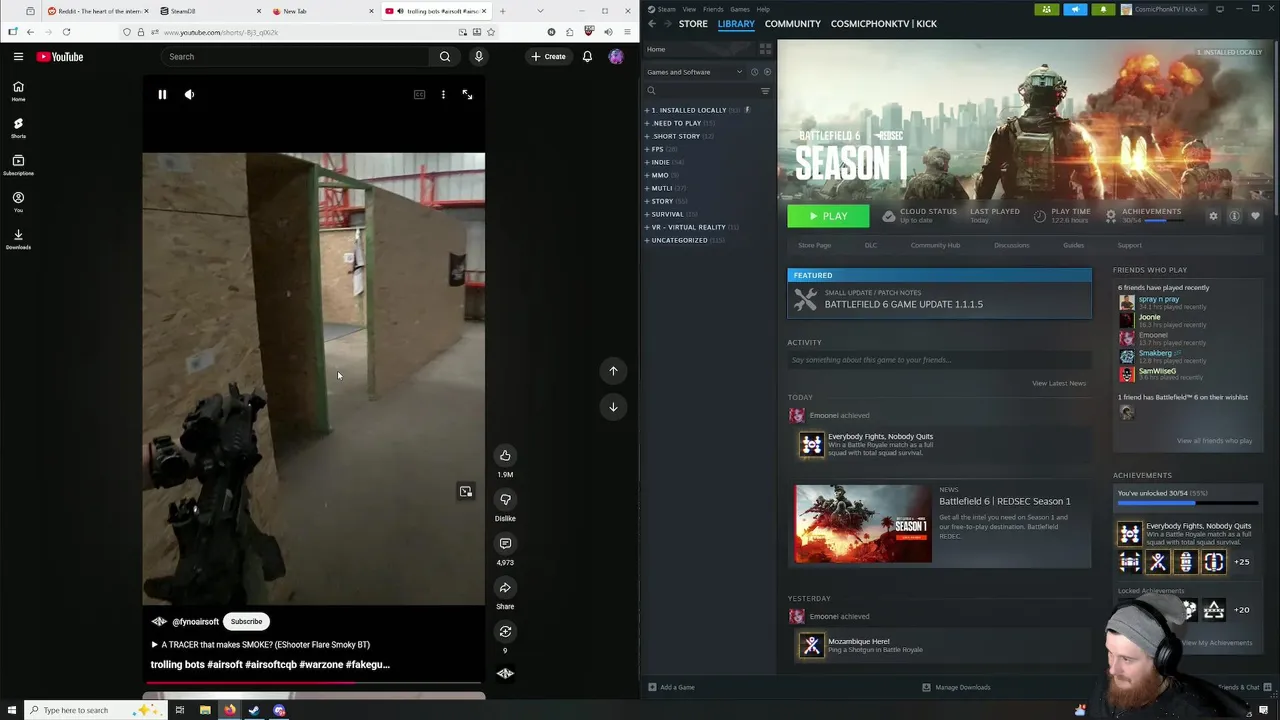The height and width of the screenshot is (720, 1280).
Task: Bookmark this page with star icon
Action: pos(490,32)
